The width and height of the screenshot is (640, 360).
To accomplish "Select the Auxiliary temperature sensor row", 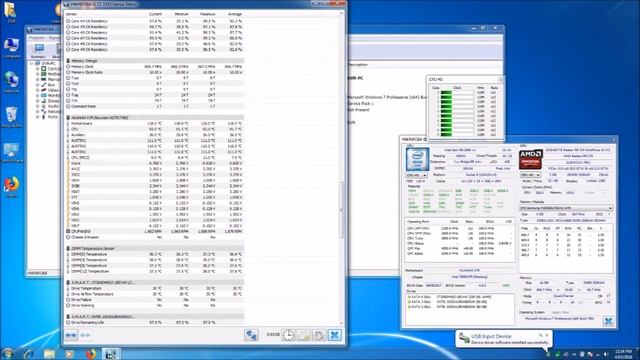I will click(x=155, y=135).
